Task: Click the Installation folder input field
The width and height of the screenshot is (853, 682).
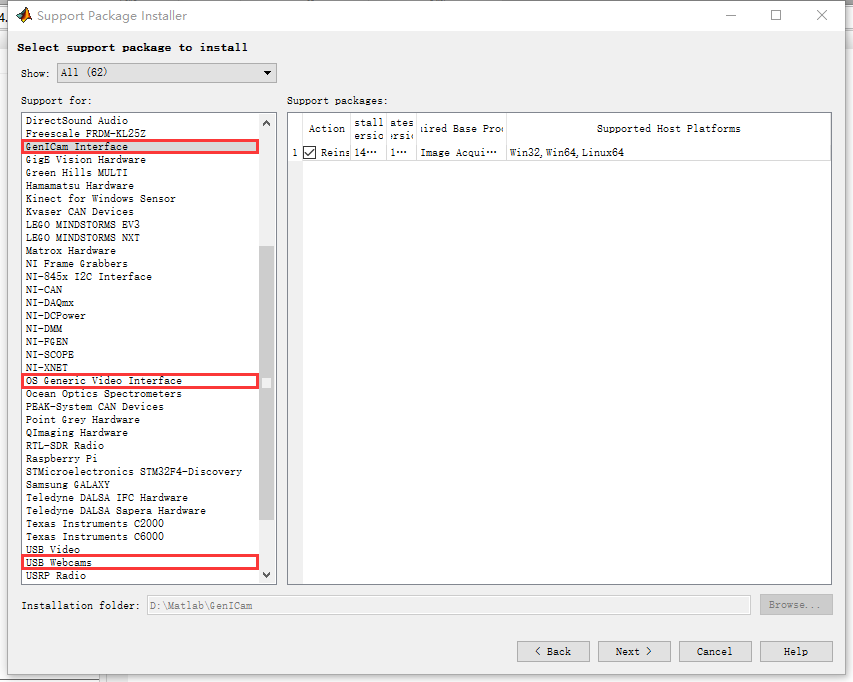Action: [450, 604]
